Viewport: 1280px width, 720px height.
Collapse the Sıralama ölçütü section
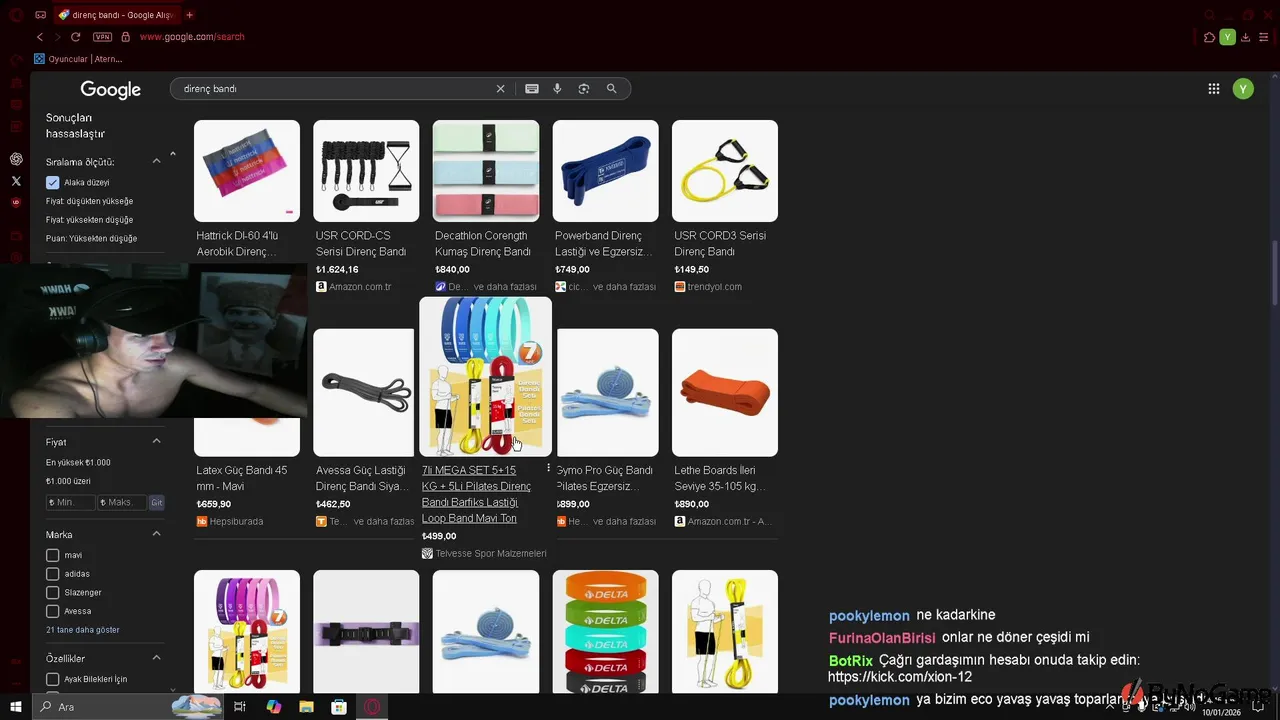[x=156, y=161]
